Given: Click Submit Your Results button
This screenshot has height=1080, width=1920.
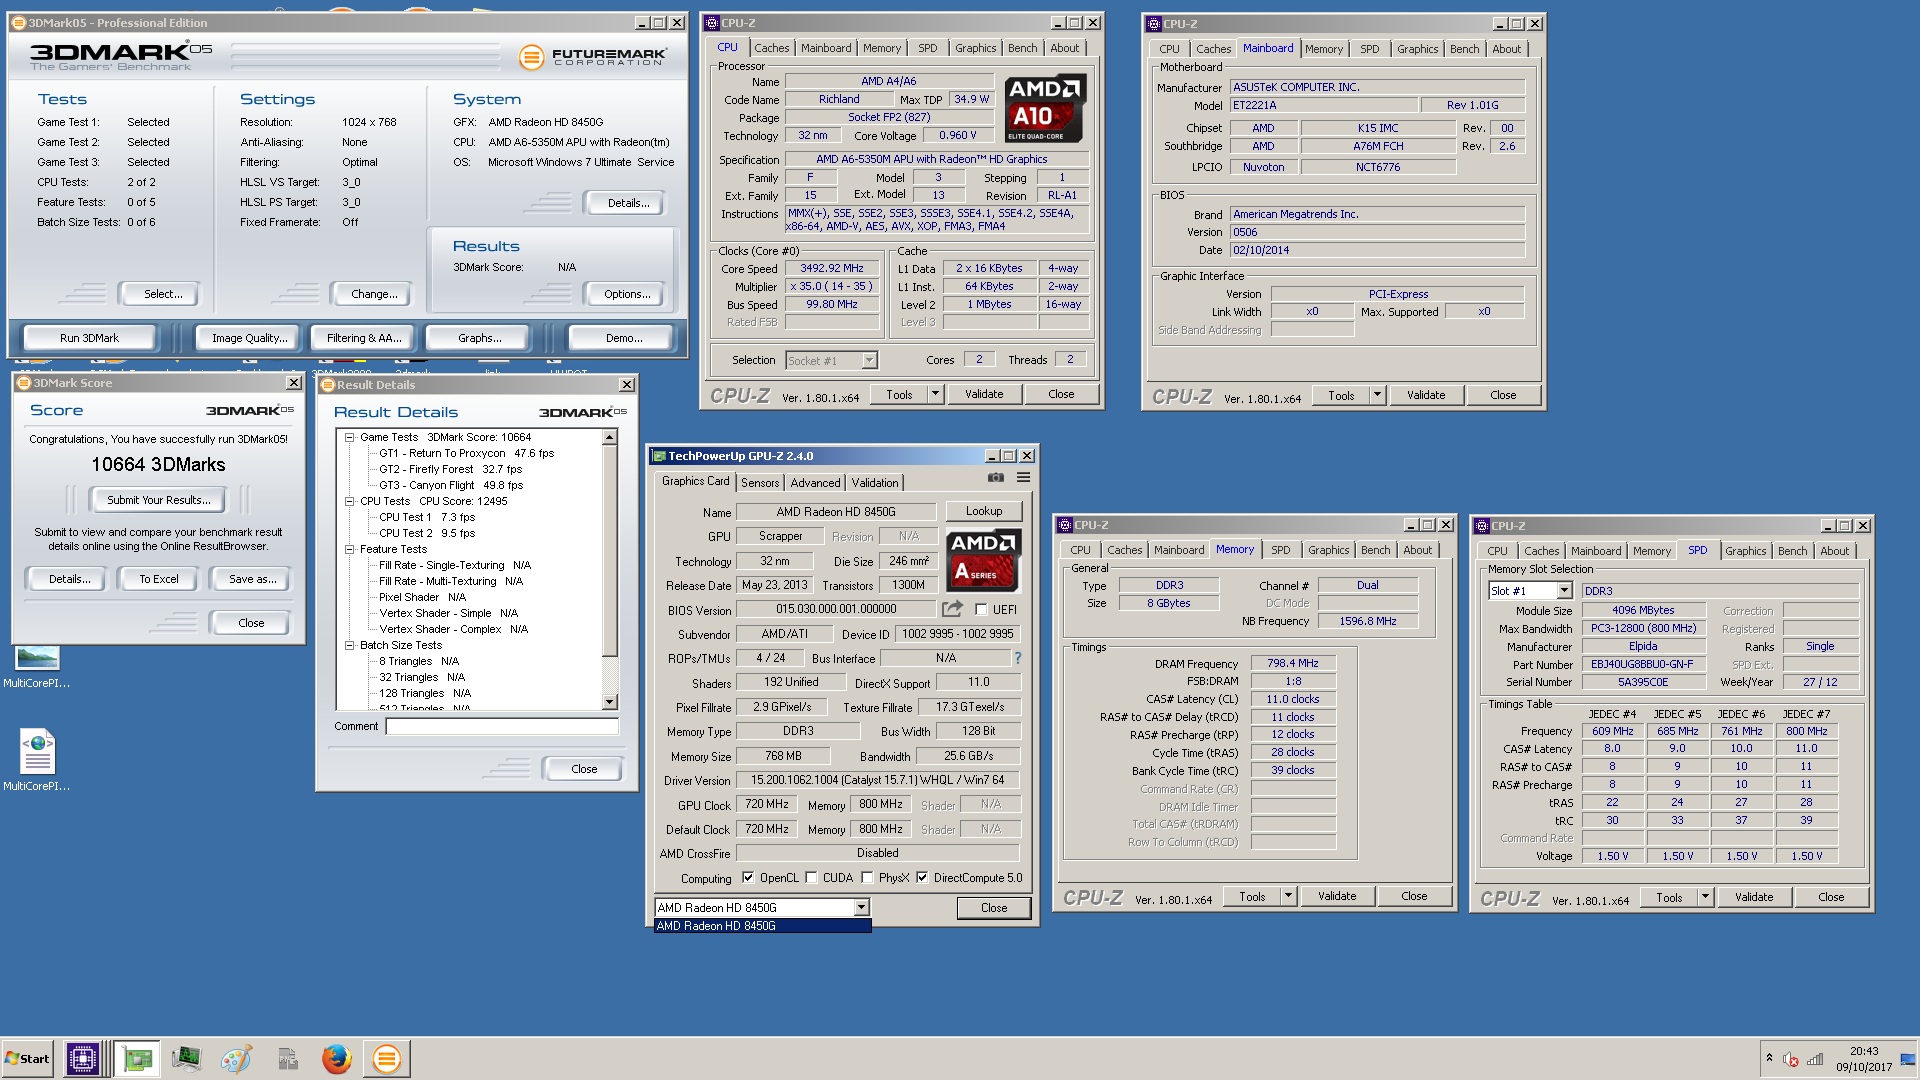Looking at the screenshot, I should pos(158,500).
